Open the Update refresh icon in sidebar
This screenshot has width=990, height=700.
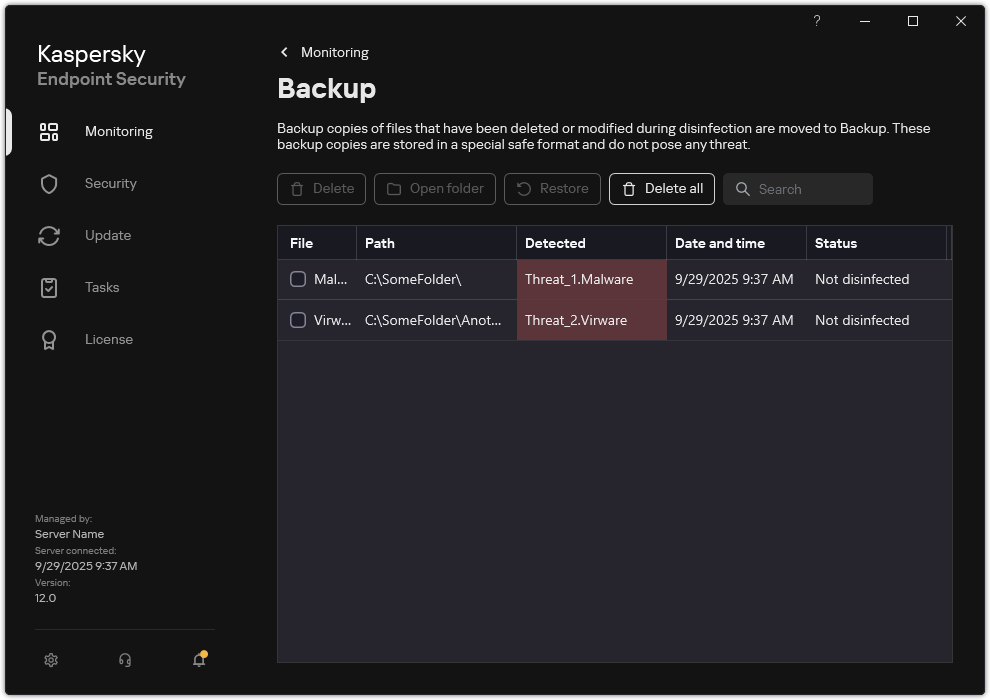tap(48, 235)
